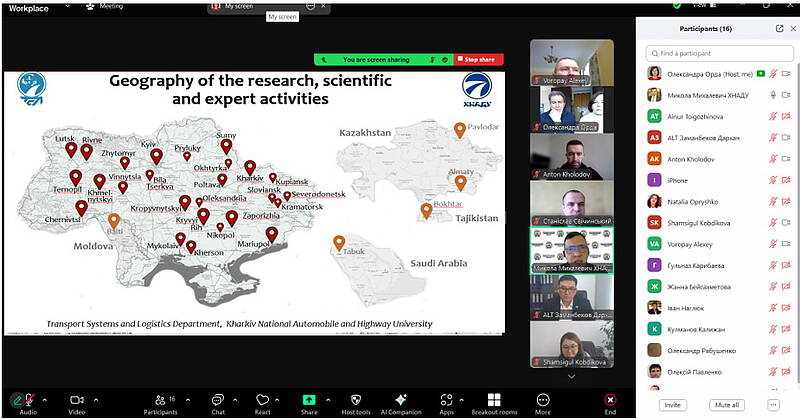Click the AK avatar of Anton Kholodov

coord(654,159)
